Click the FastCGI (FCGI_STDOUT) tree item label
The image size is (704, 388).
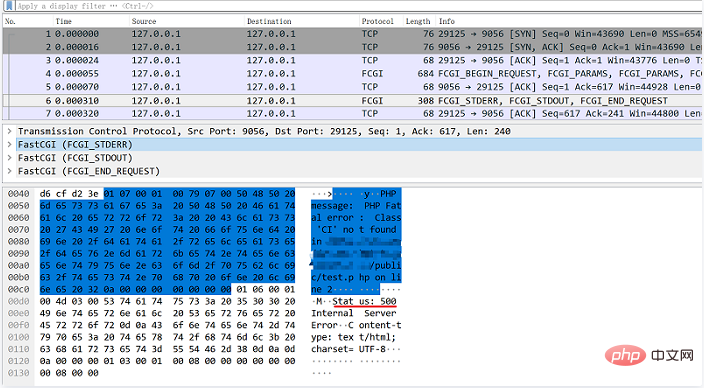75,158
